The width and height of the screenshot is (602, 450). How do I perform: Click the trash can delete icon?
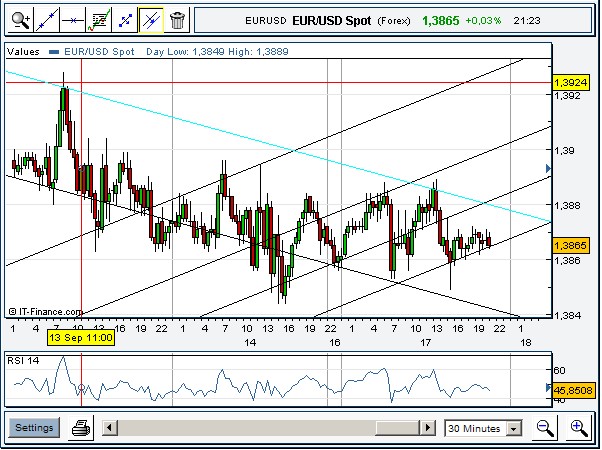pyautogui.click(x=177, y=19)
